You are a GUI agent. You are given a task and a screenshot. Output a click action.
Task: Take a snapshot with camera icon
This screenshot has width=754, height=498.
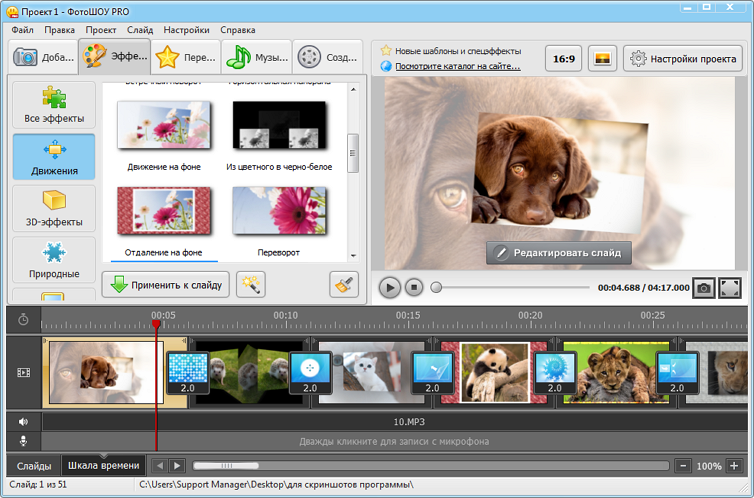pos(704,288)
